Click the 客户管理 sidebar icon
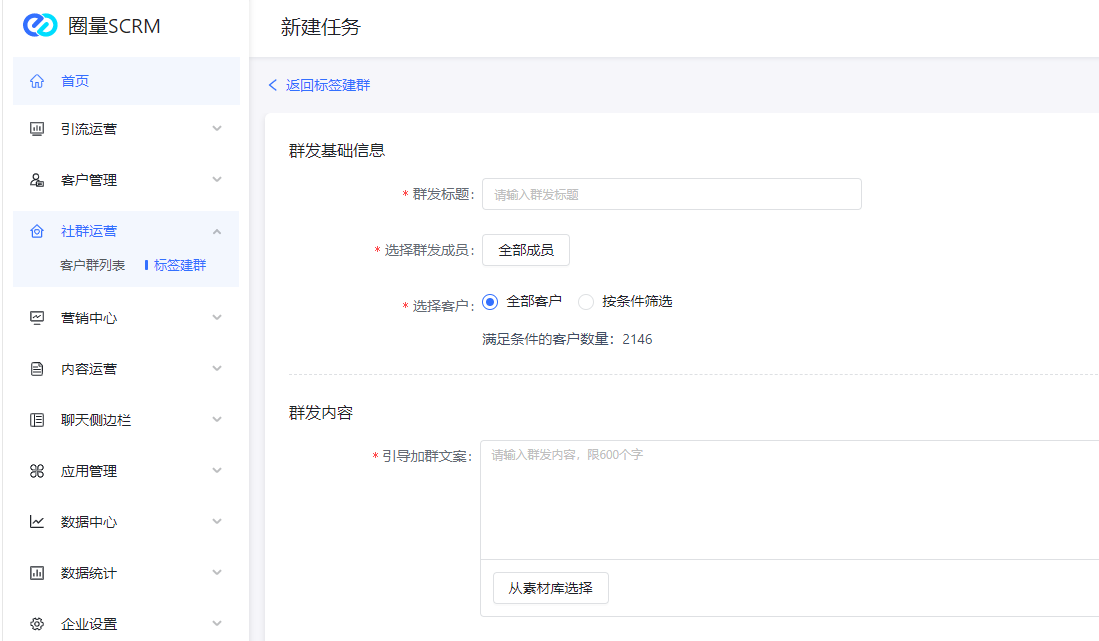The height and width of the screenshot is (641, 1099). [37, 180]
